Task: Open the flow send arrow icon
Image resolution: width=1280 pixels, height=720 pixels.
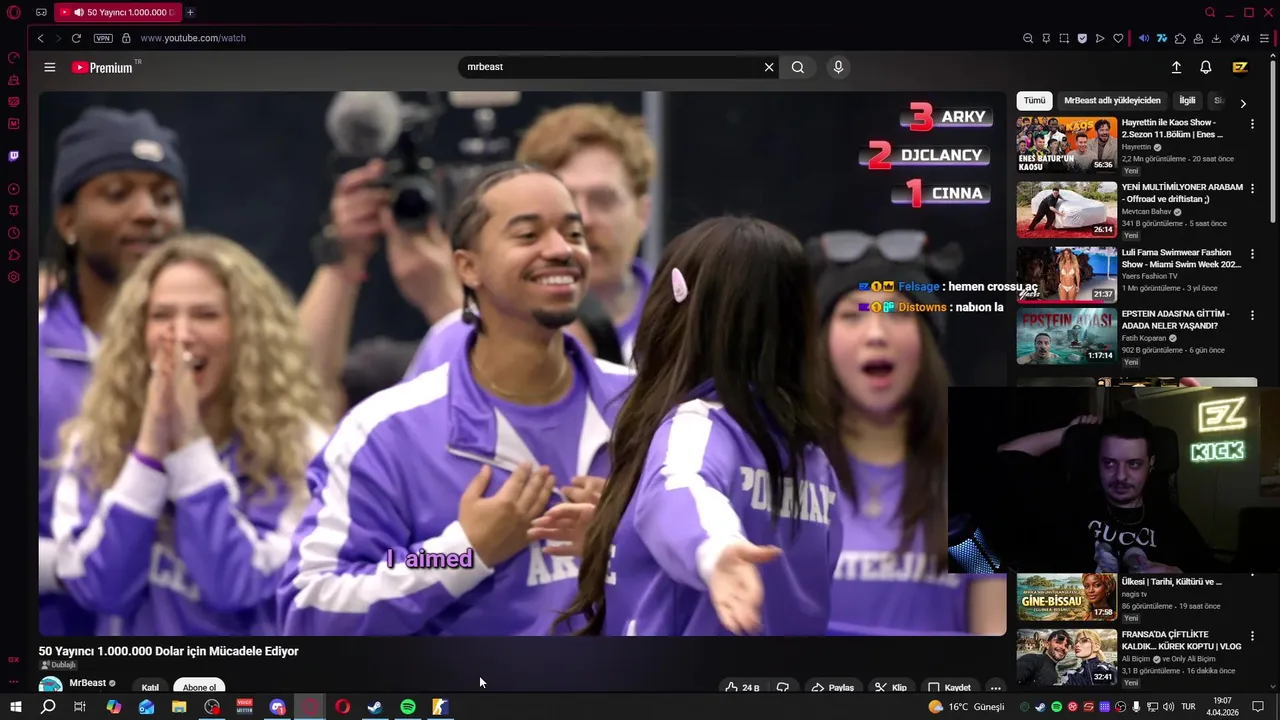Action: pyautogui.click(x=1099, y=38)
